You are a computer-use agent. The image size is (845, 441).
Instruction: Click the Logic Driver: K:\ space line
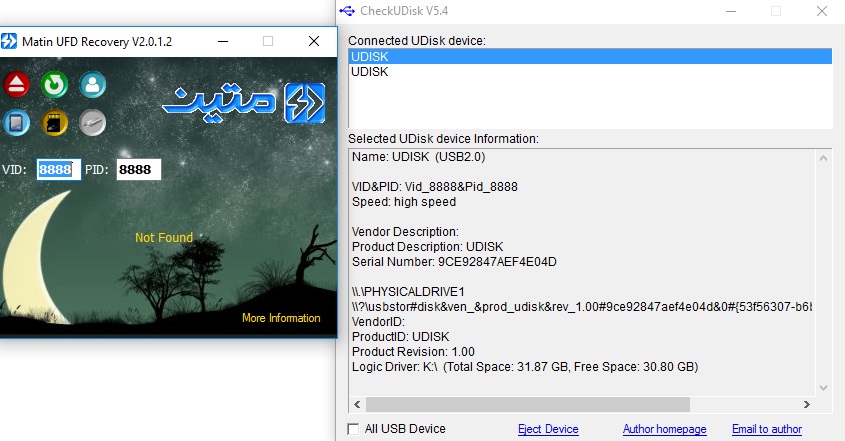pos(525,367)
